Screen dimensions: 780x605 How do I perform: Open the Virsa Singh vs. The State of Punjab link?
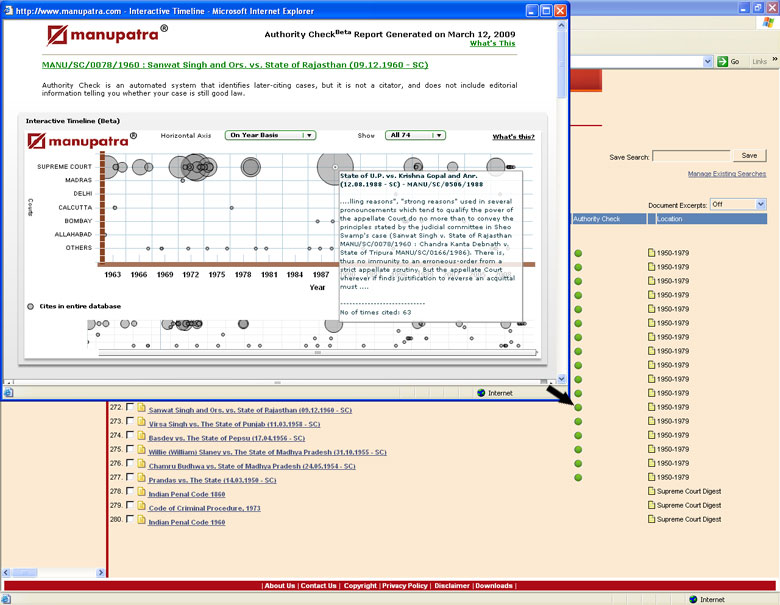click(234, 424)
